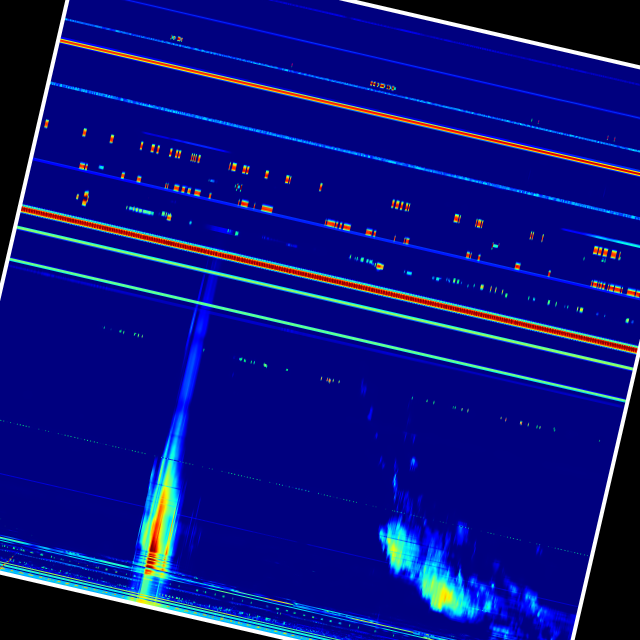Screen dimensions: 640x640
Task: Click the small dotted marker cluster at top center
Action: point(383,86)
